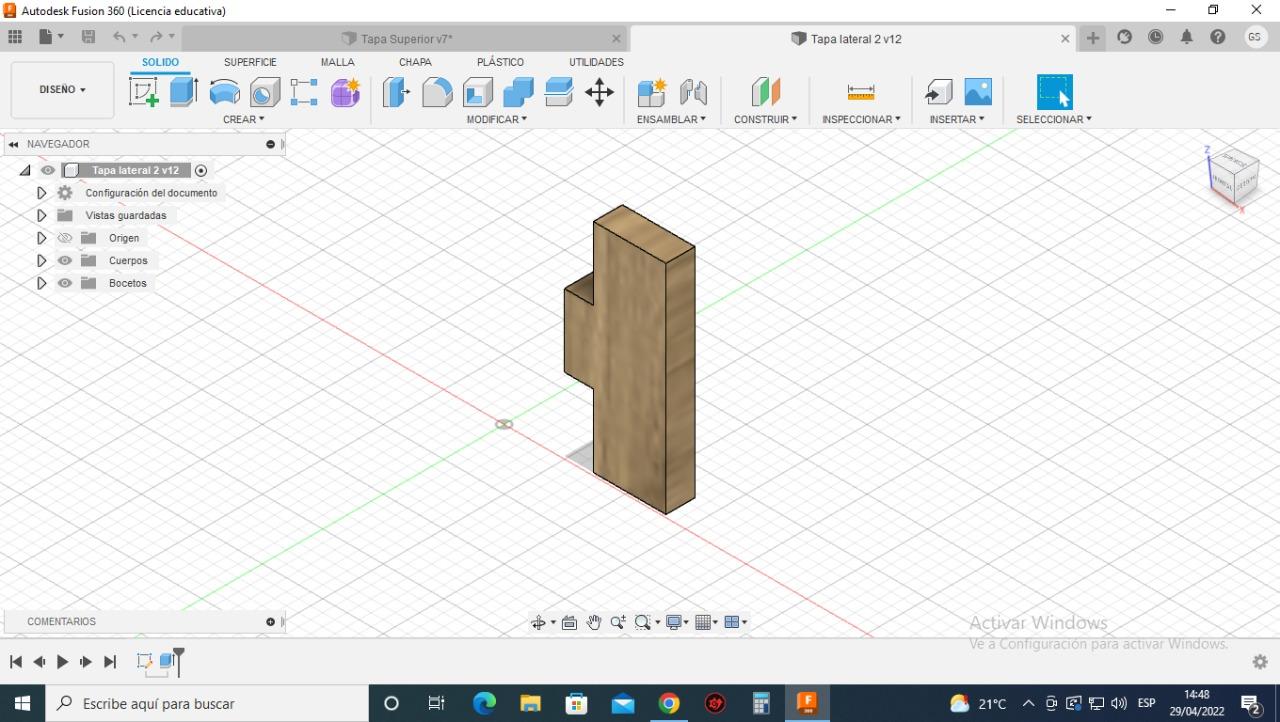1280x722 pixels.
Task: Open the Job Status clock icon
Action: (1155, 37)
